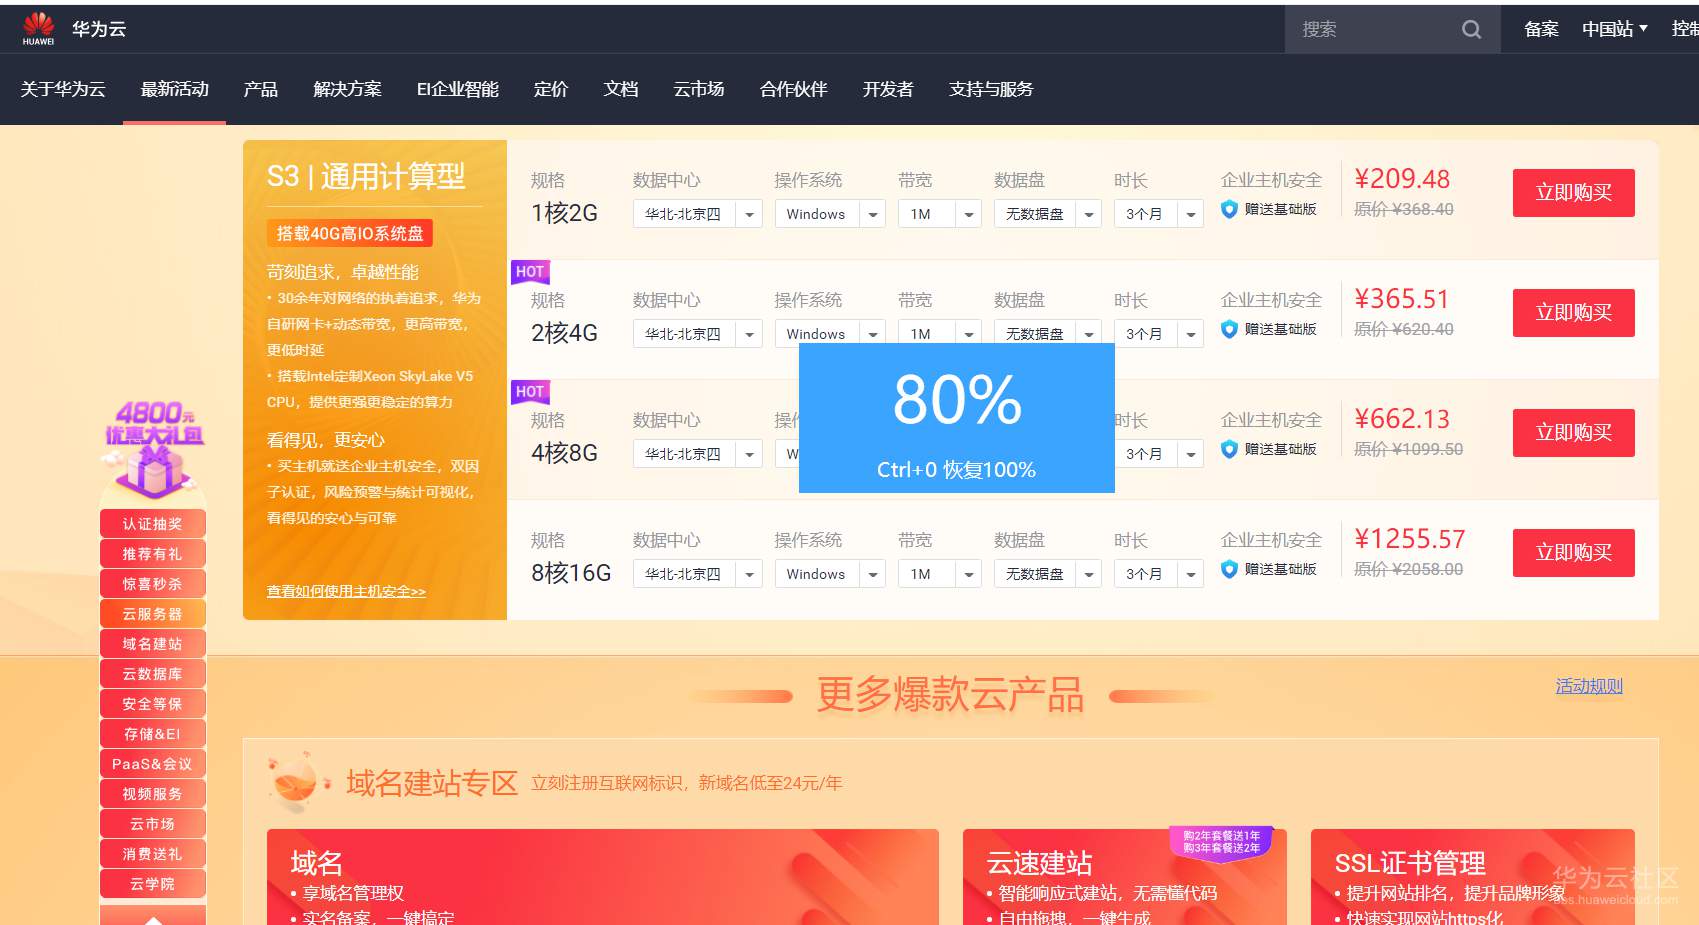The width and height of the screenshot is (1699, 925).
Task: Open 云市场 in the top navigation bar
Action: click(699, 89)
